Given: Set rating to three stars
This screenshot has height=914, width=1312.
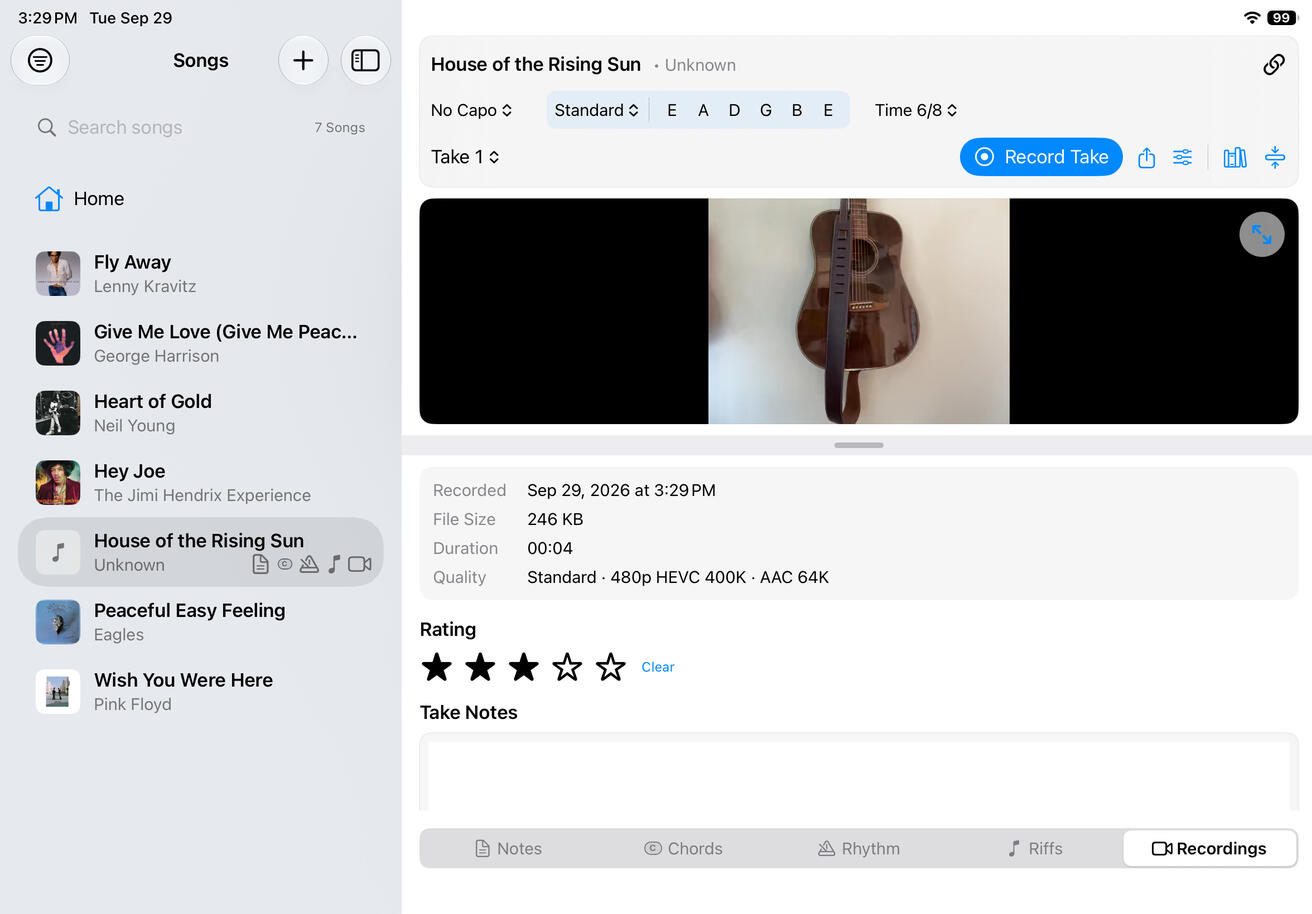Looking at the screenshot, I should 524,667.
